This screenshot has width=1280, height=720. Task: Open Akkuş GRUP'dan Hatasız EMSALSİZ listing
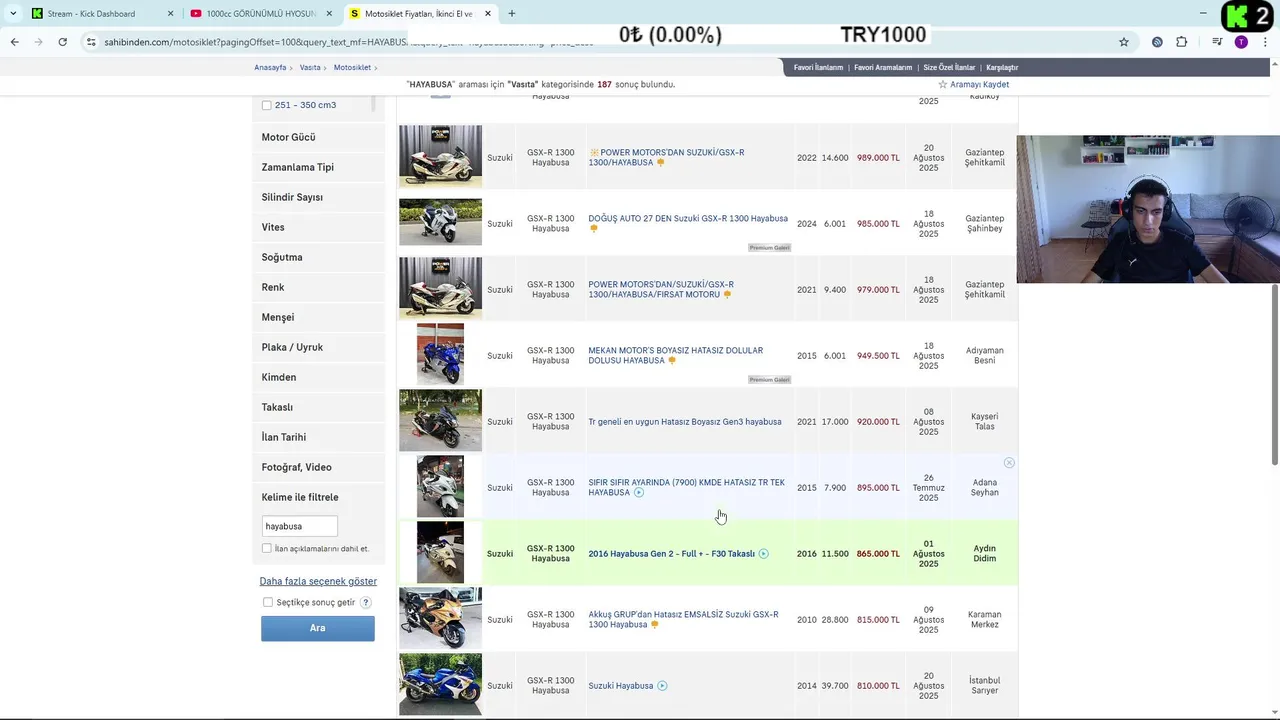pos(683,619)
